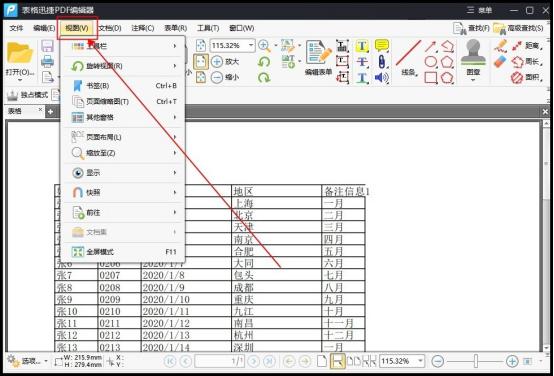
Task: Expand the 缩放至(Z) submenu entry
Action: (x=123, y=153)
